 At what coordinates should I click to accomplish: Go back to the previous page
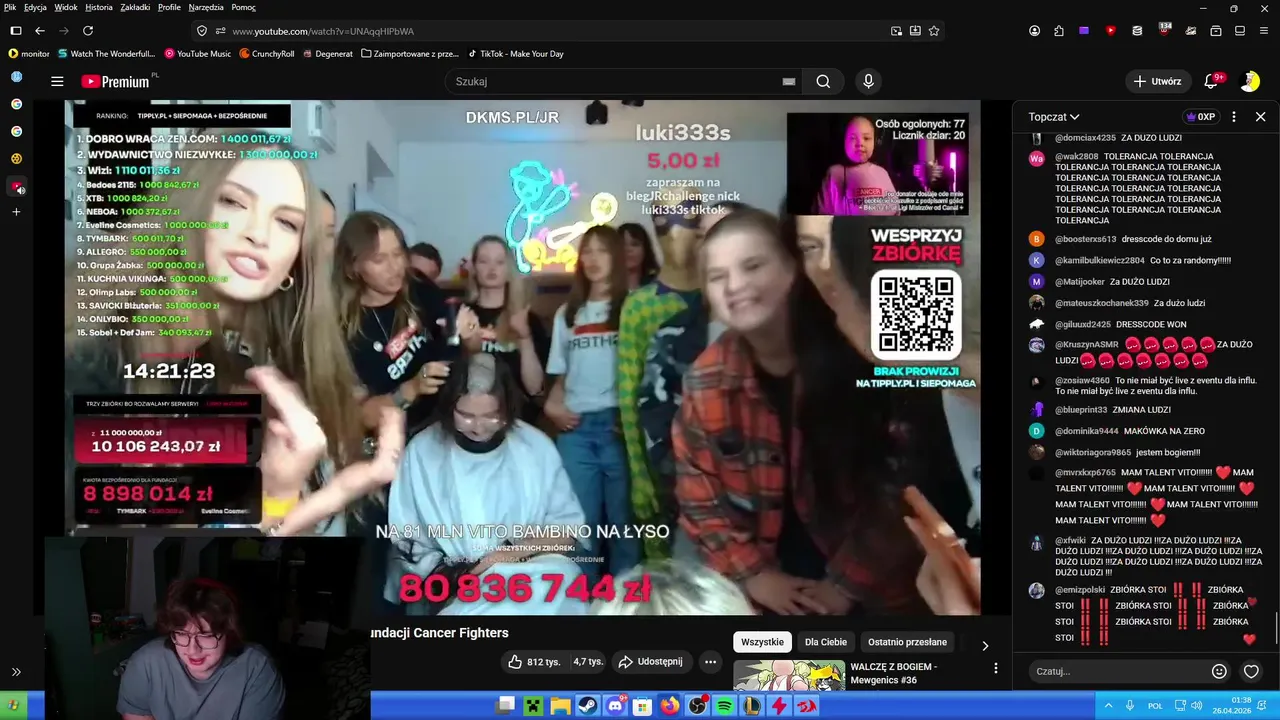(x=40, y=31)
